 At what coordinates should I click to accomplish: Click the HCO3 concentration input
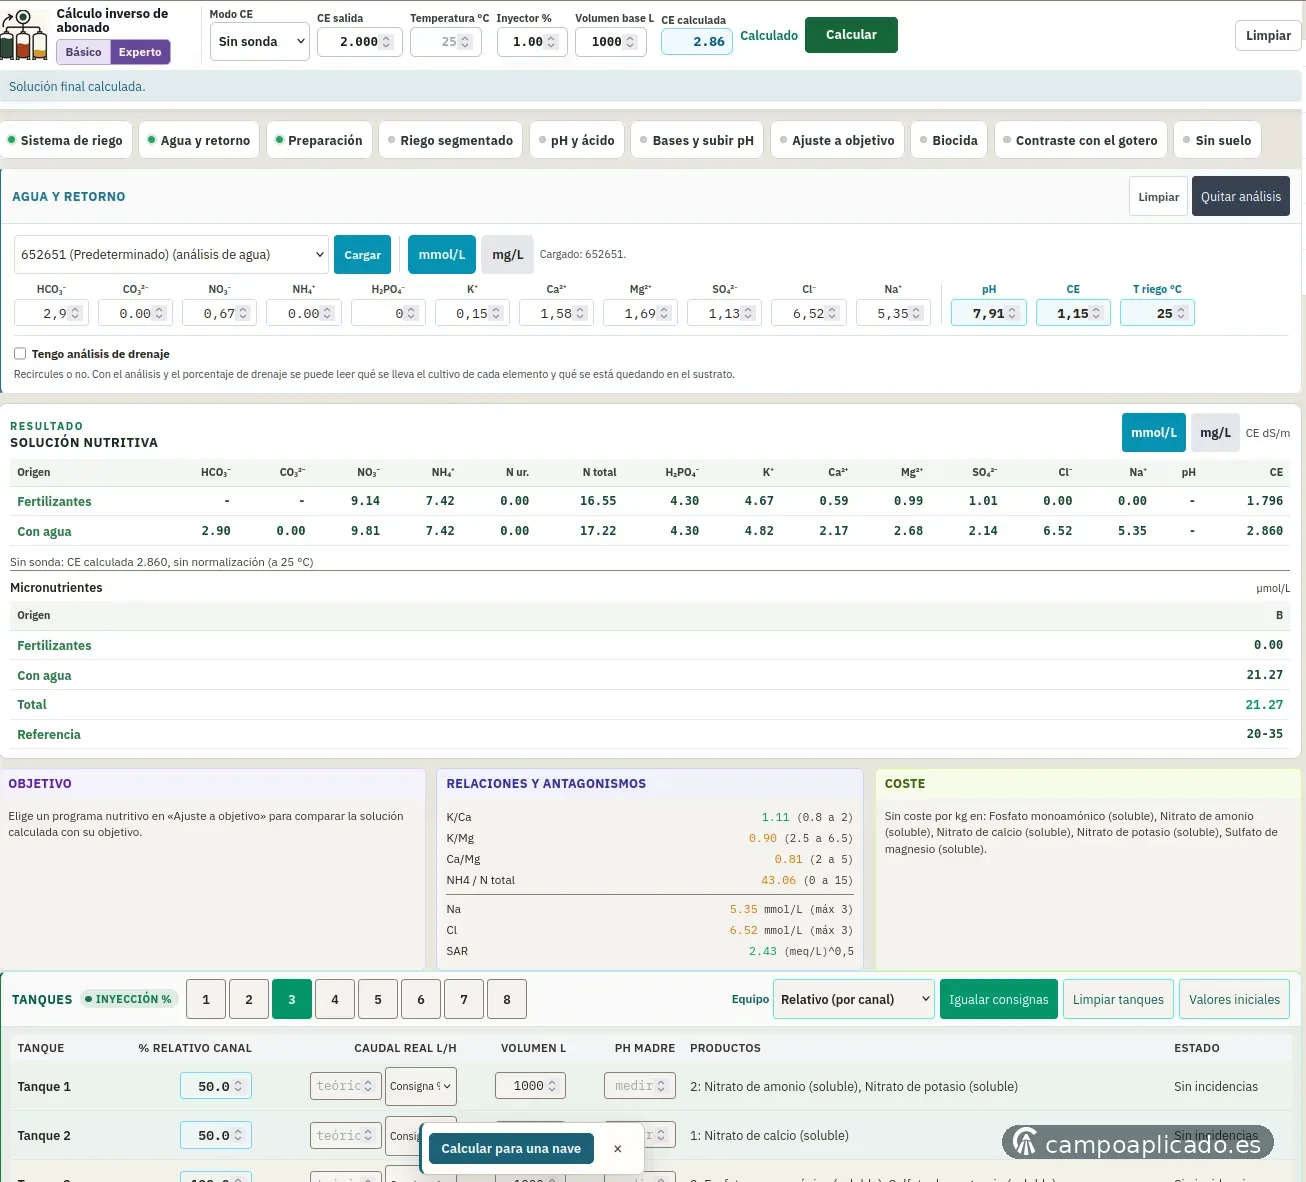[51, 313]
